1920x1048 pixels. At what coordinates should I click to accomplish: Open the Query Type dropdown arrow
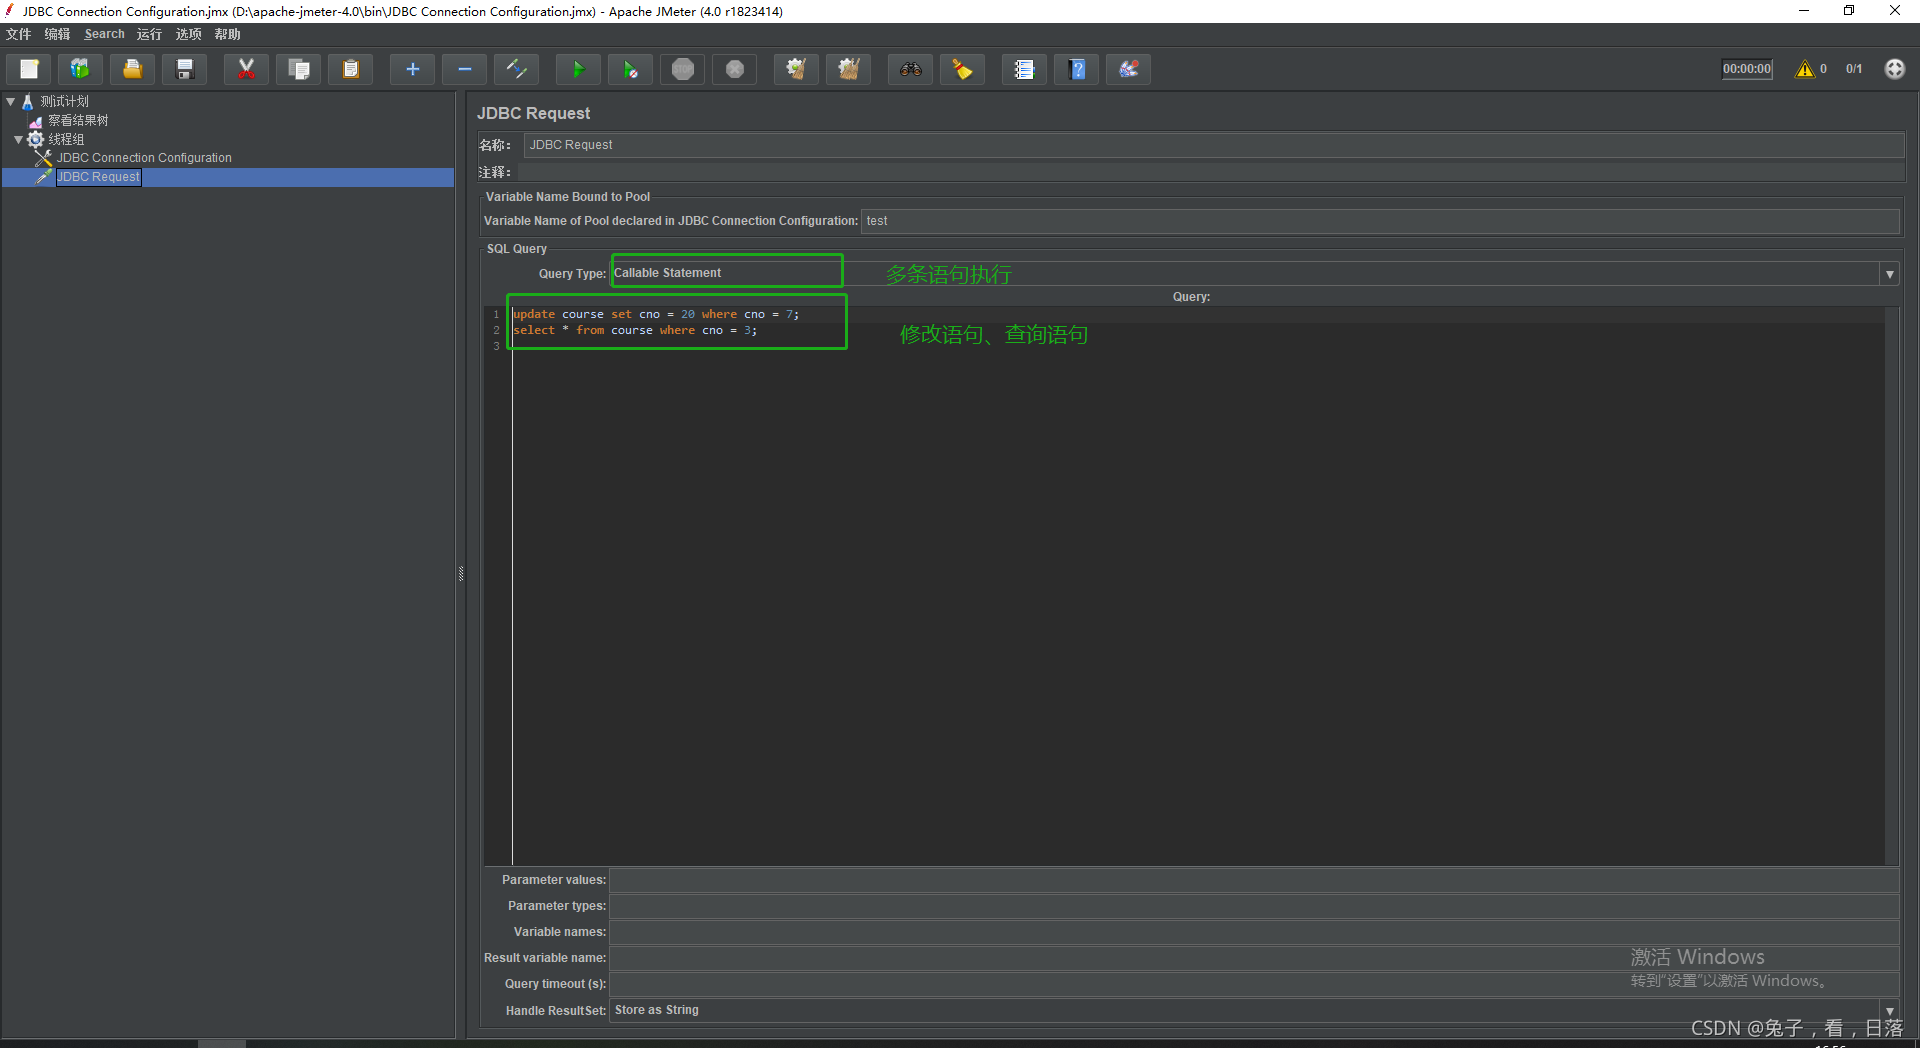(x=1890, y=273)
